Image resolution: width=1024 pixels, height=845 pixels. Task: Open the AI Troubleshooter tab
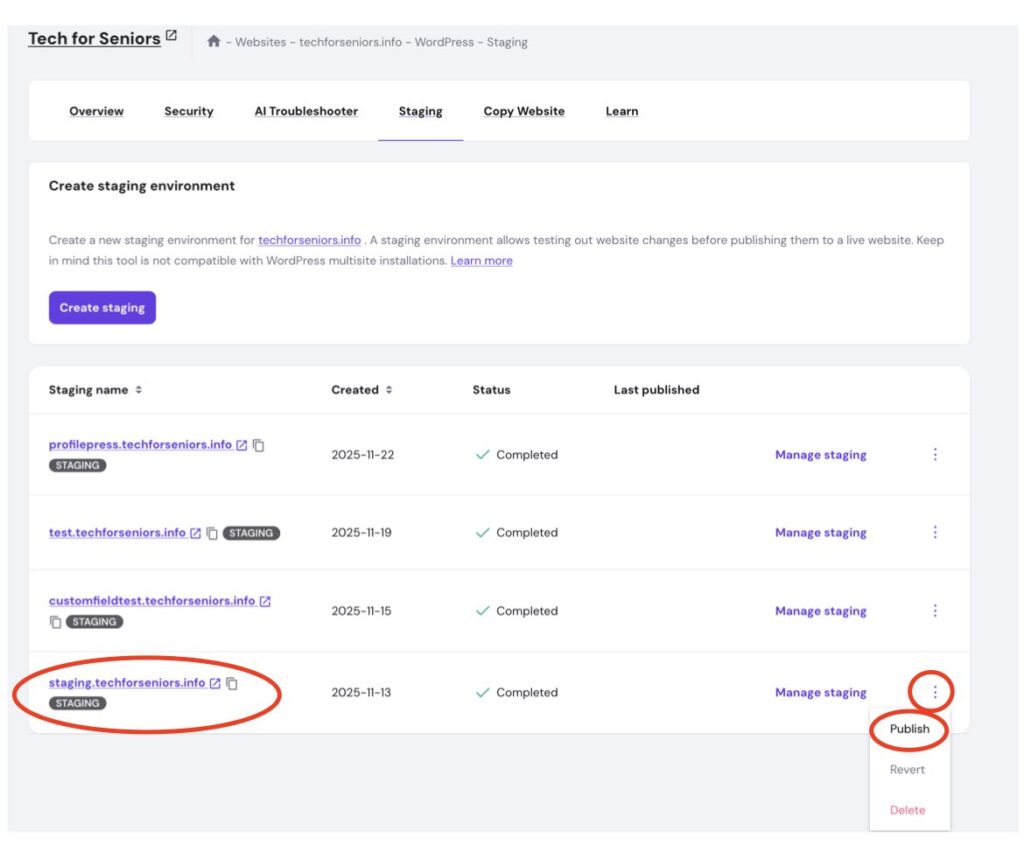(306, 111)
